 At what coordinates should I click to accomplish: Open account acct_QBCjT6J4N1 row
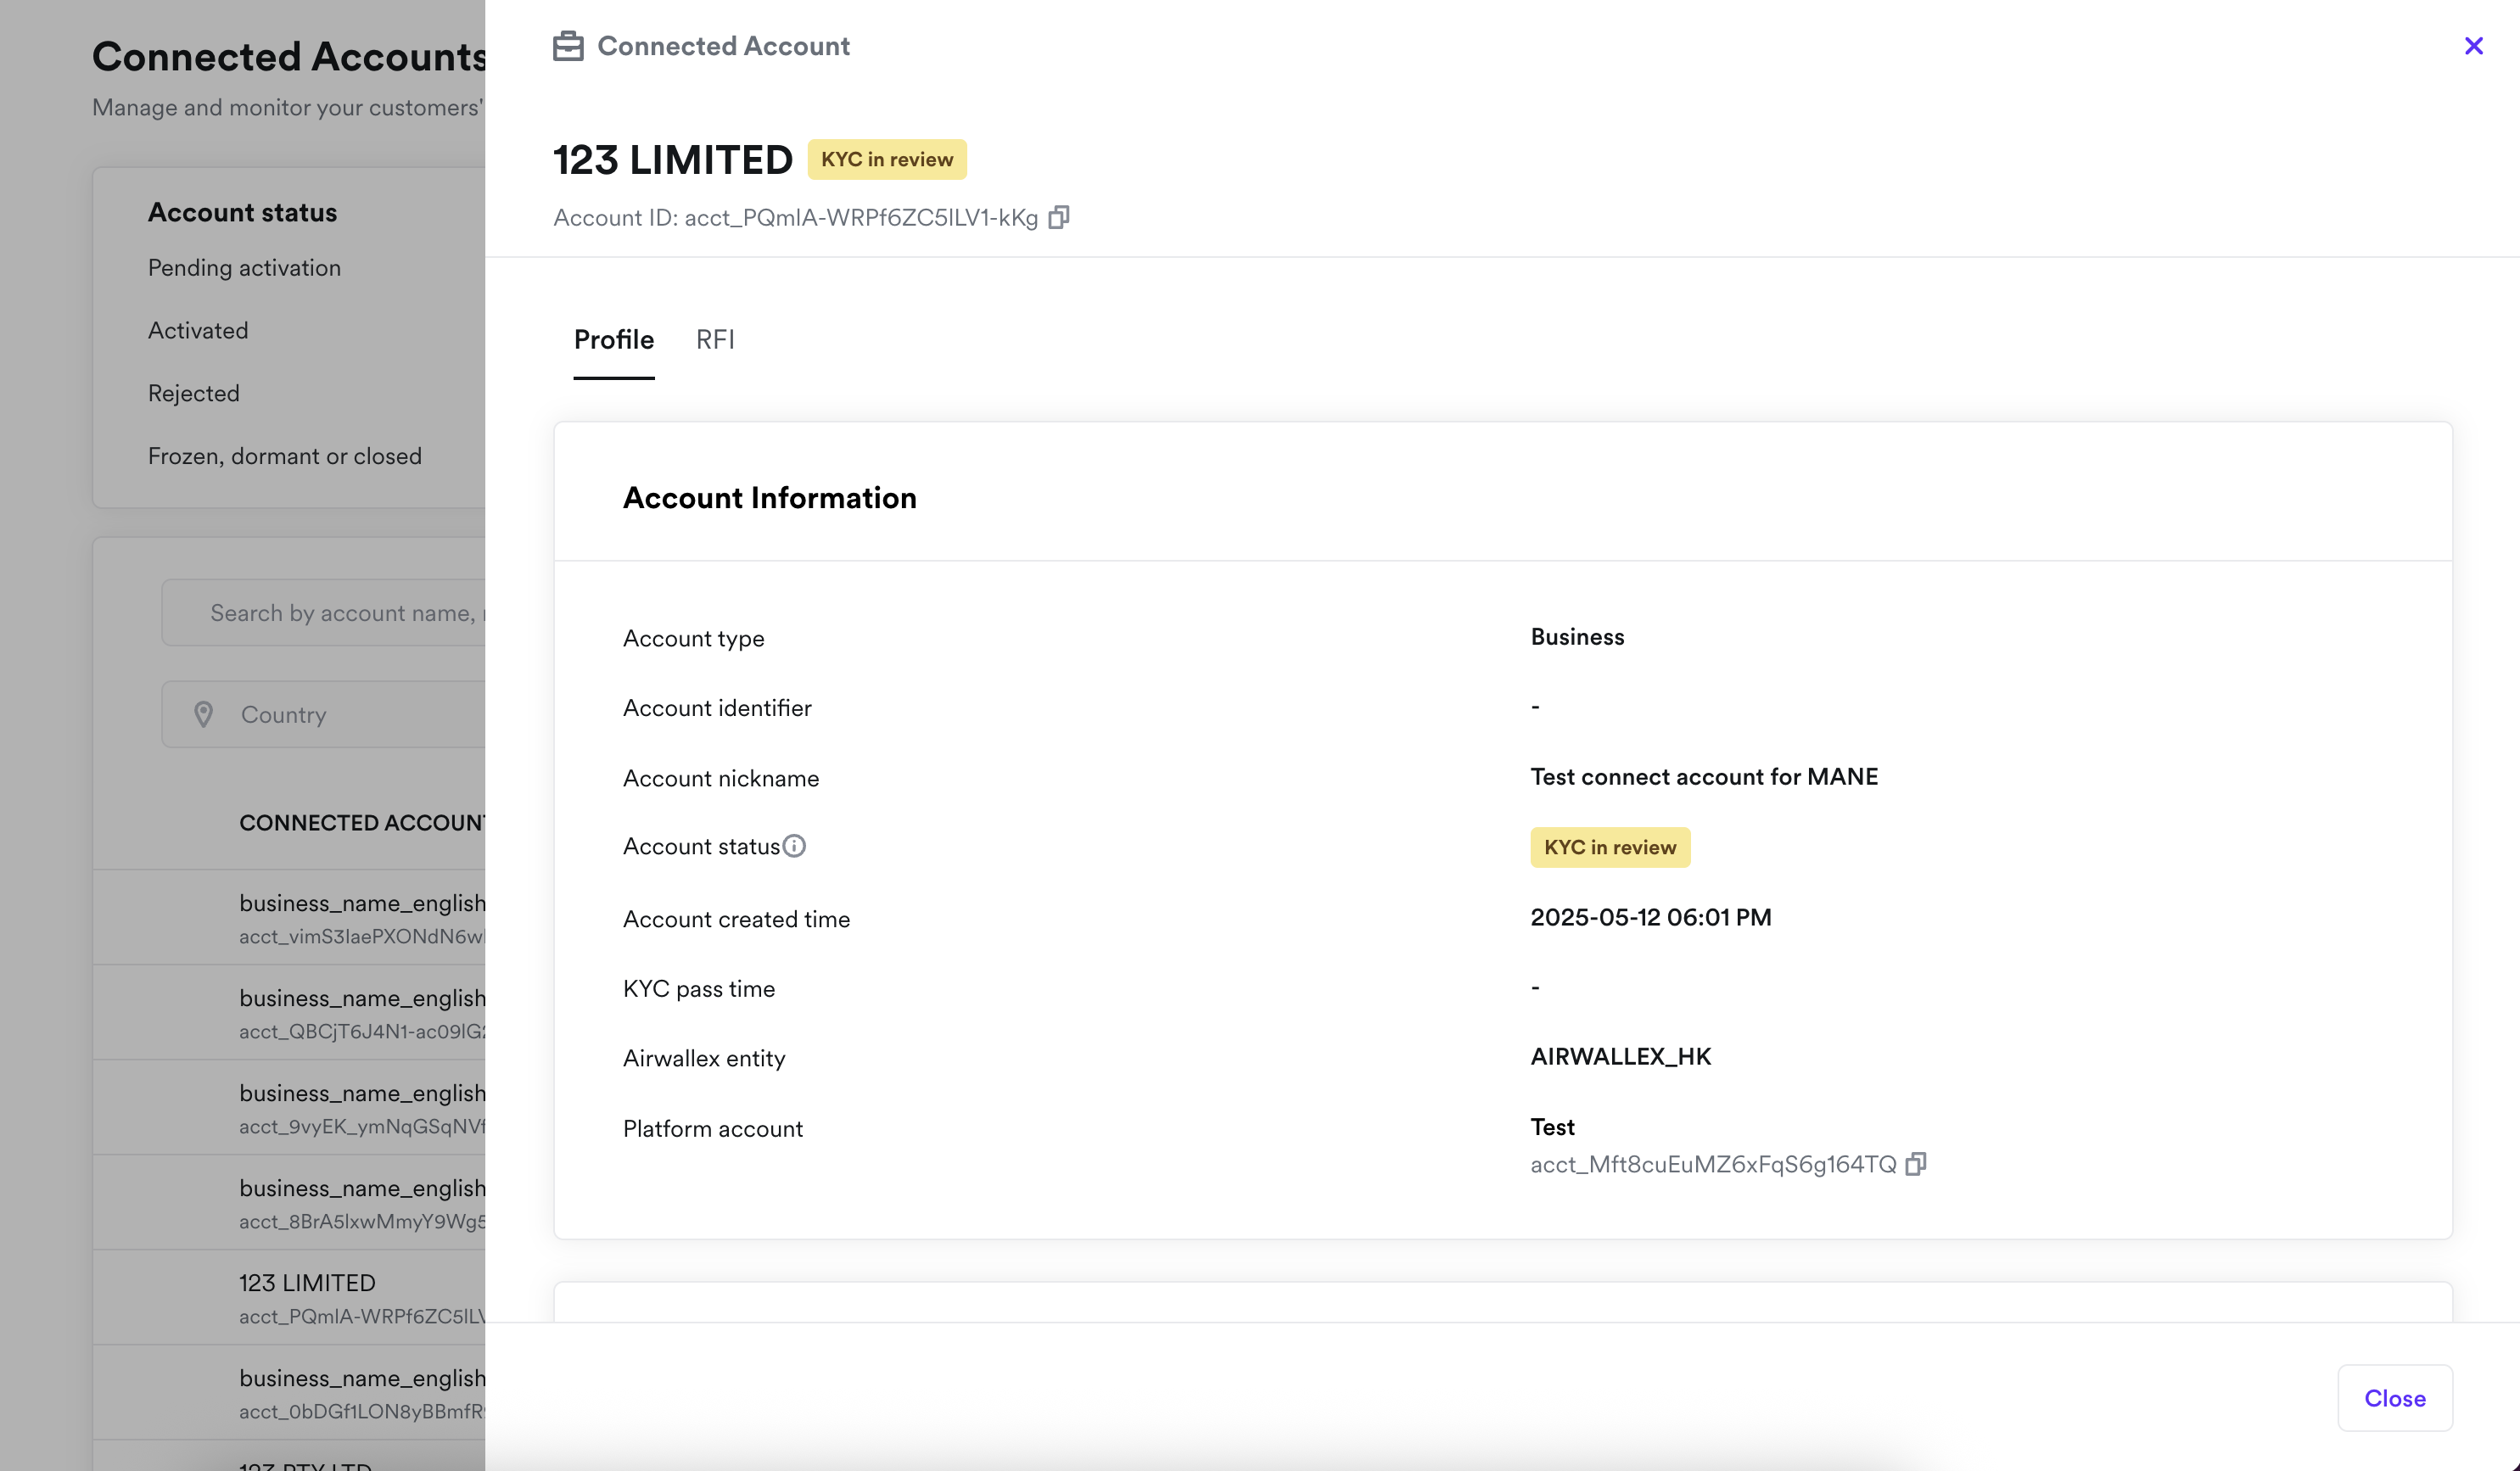tap(361, 1013)
